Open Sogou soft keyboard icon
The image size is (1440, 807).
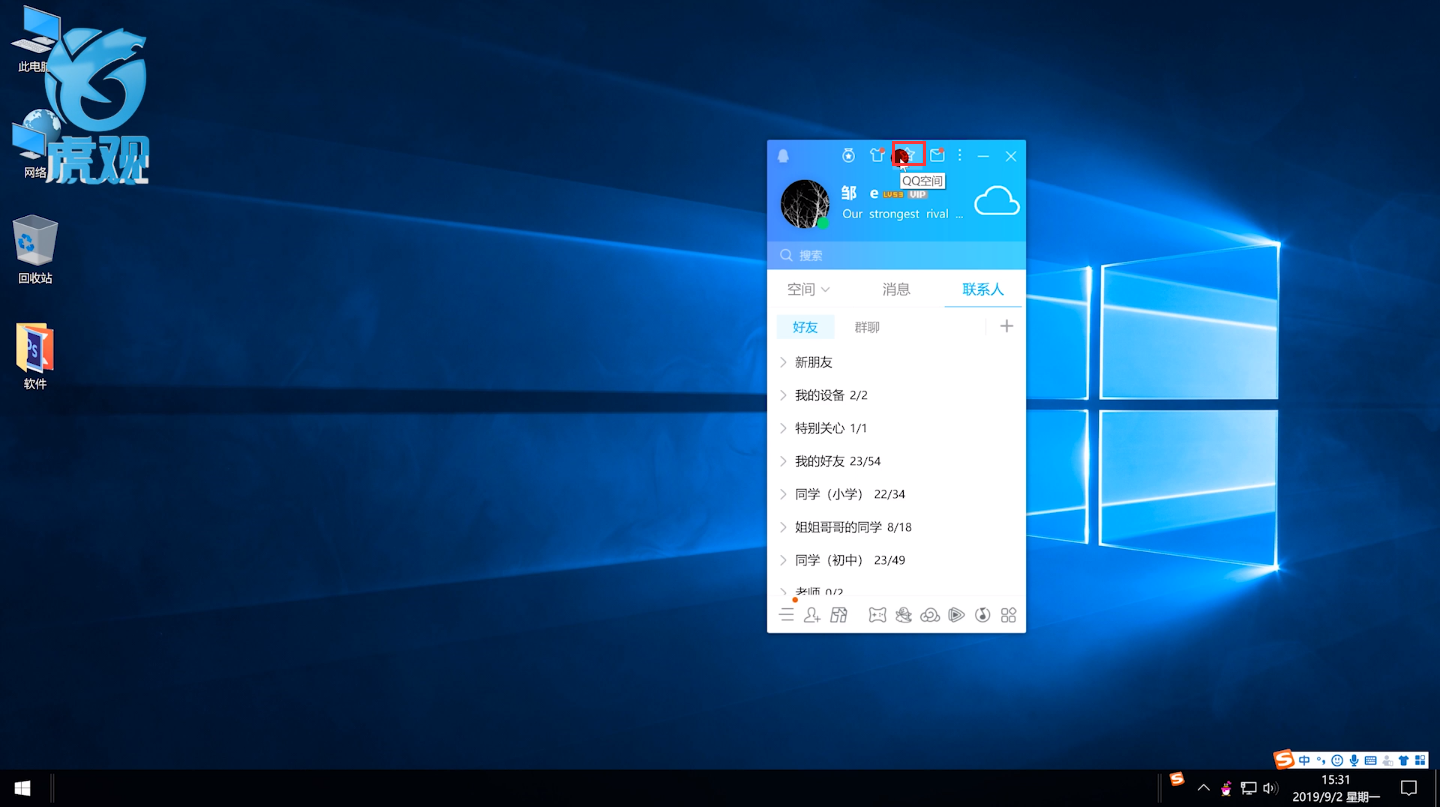(1370, 761)
